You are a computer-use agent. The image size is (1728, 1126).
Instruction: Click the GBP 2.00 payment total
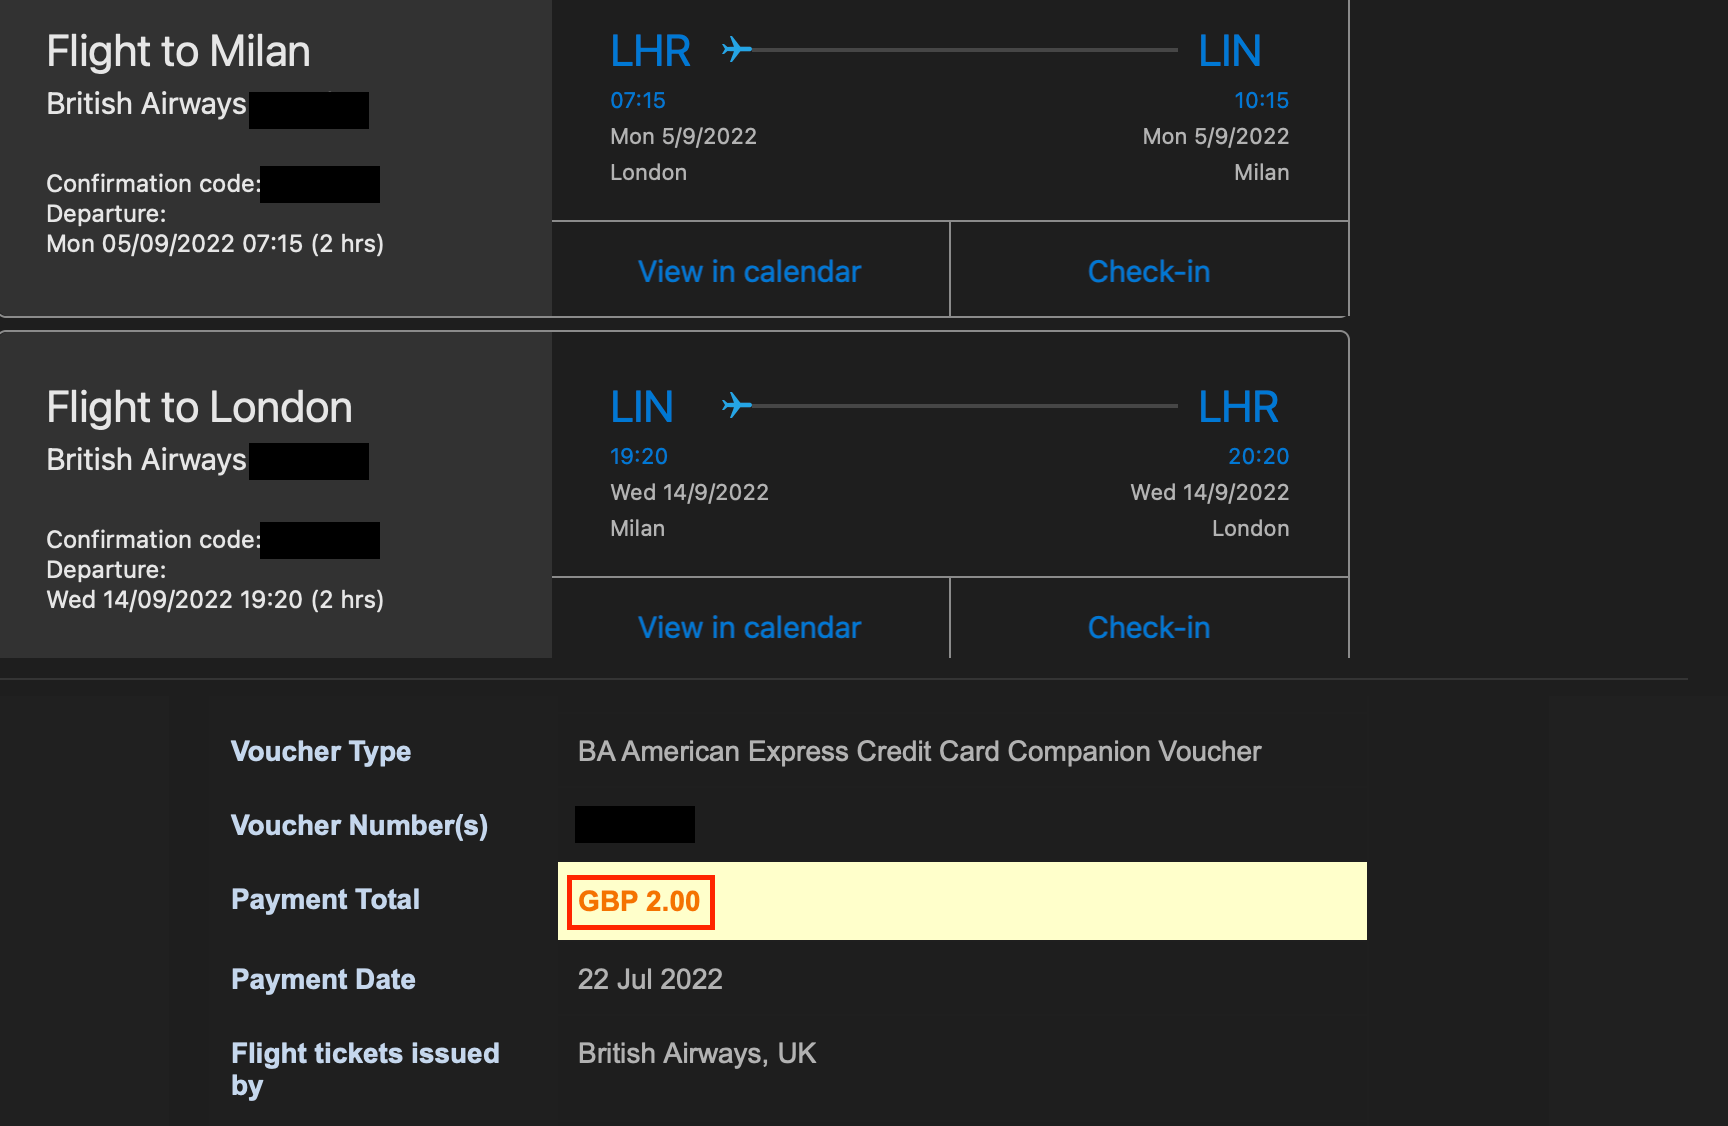(640, 901)
